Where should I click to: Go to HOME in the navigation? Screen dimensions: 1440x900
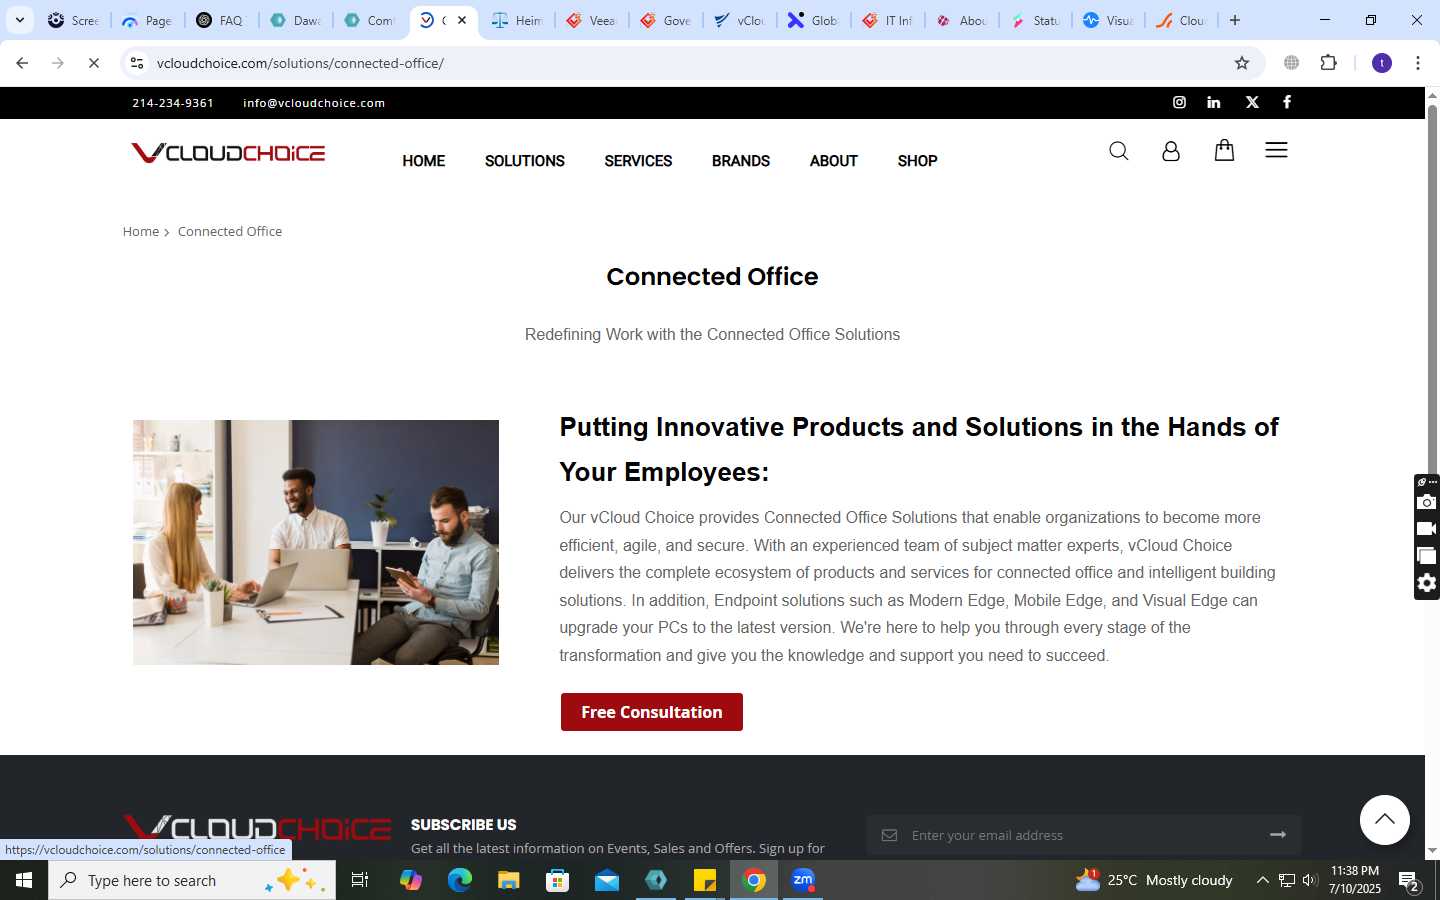click(424, 161)
